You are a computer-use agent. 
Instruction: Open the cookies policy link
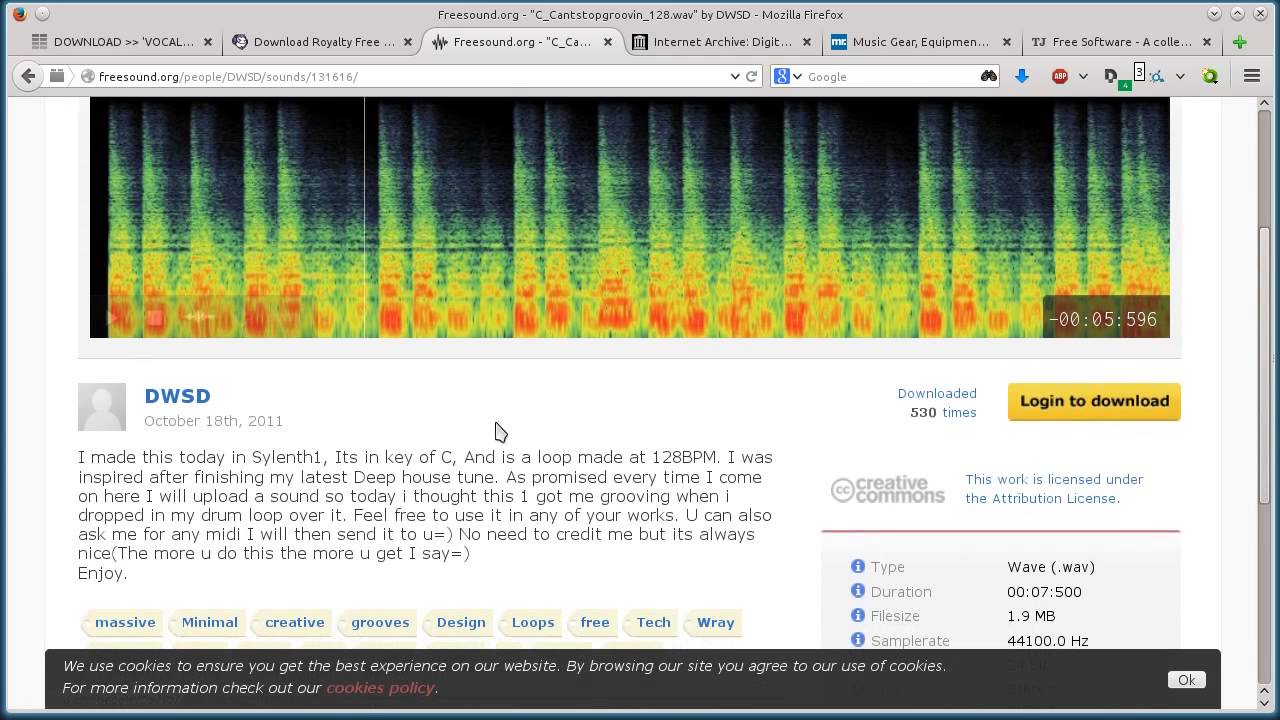click(x=380, y=688)
